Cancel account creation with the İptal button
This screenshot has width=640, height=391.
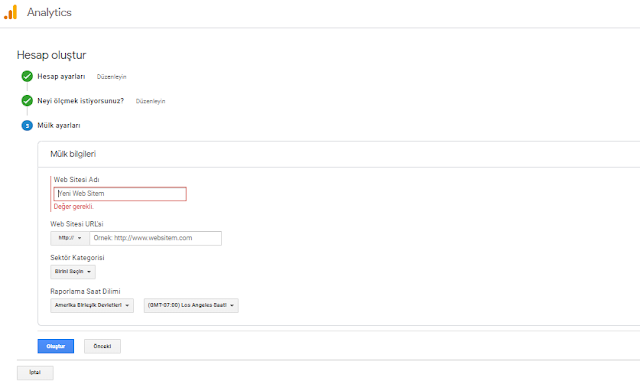pyautogui.click(x=35, y=373)
